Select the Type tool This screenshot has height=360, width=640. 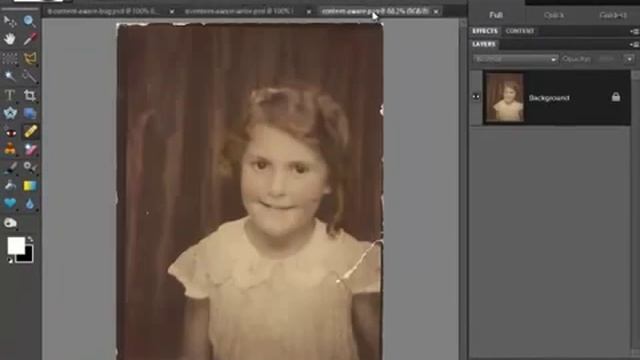(x=10, y=95)
